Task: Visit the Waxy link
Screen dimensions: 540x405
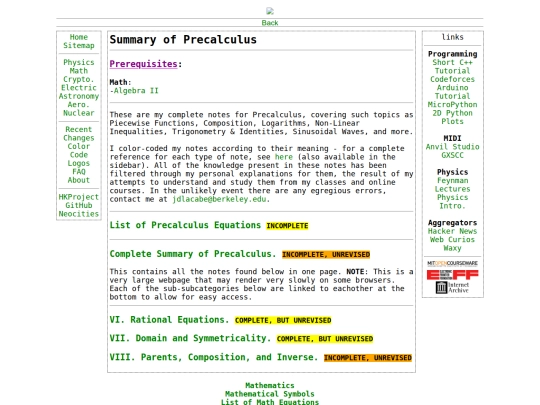Action: click(x=452, y=248)
